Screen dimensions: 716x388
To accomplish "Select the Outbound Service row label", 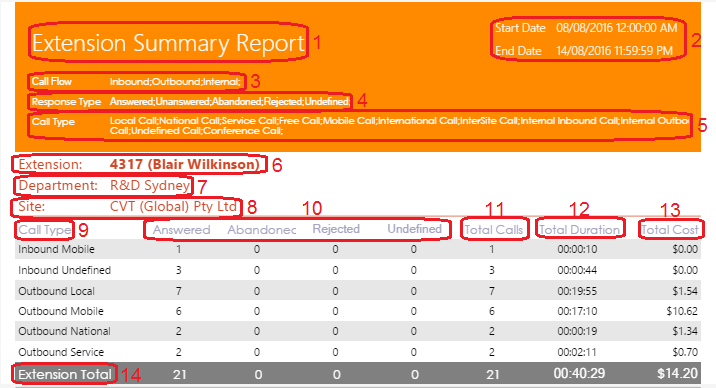I will pos(61,352).
